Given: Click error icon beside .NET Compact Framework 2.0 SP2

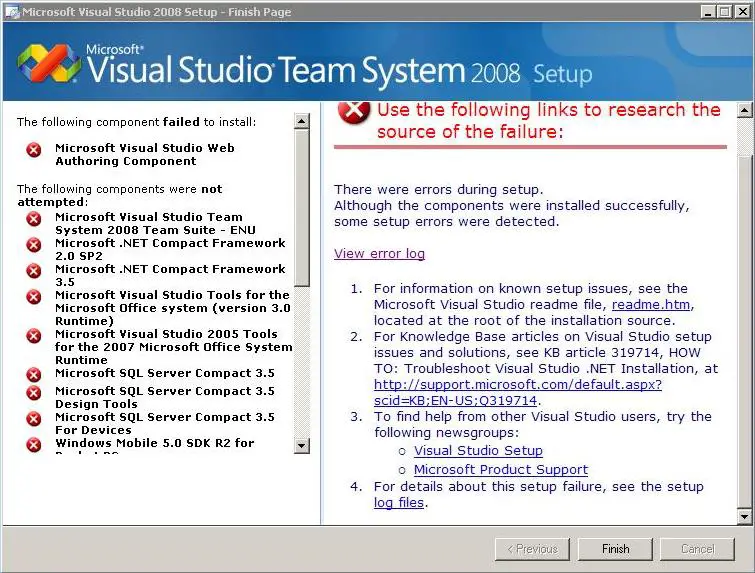Looking at the screenshot, I should (x=34, y=245).
